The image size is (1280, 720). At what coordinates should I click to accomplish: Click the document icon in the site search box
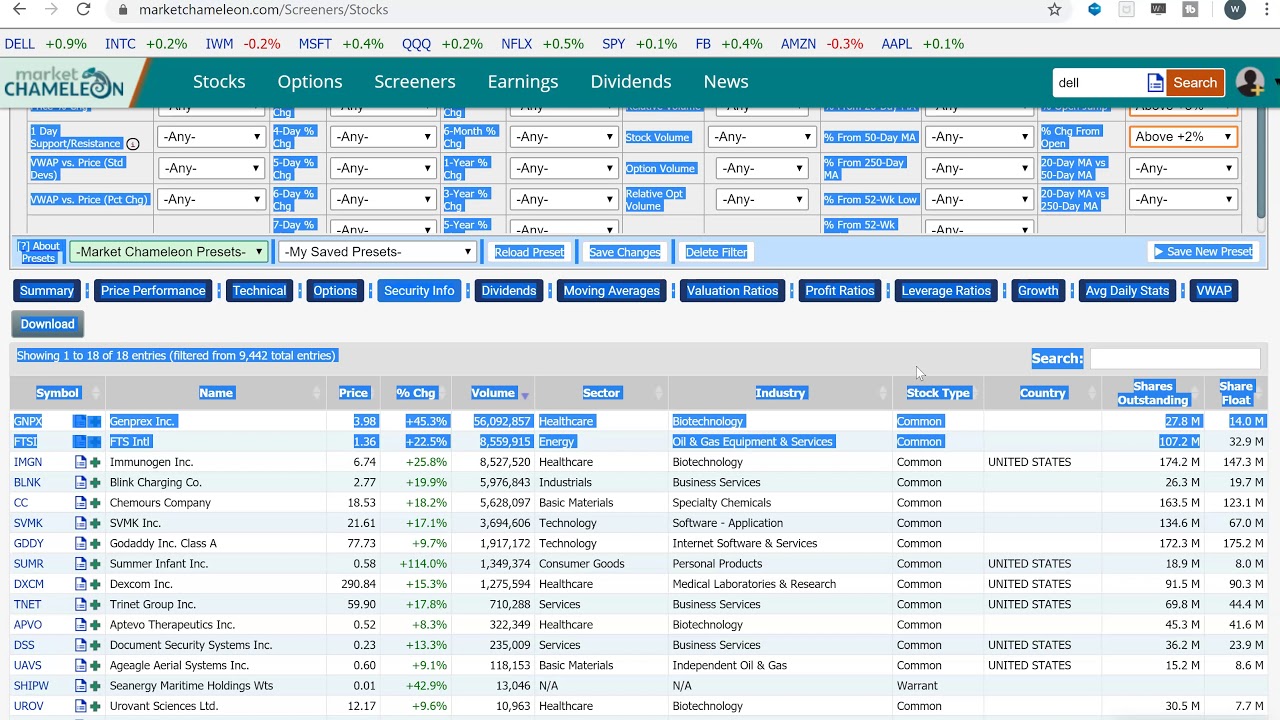[1155, 83]
